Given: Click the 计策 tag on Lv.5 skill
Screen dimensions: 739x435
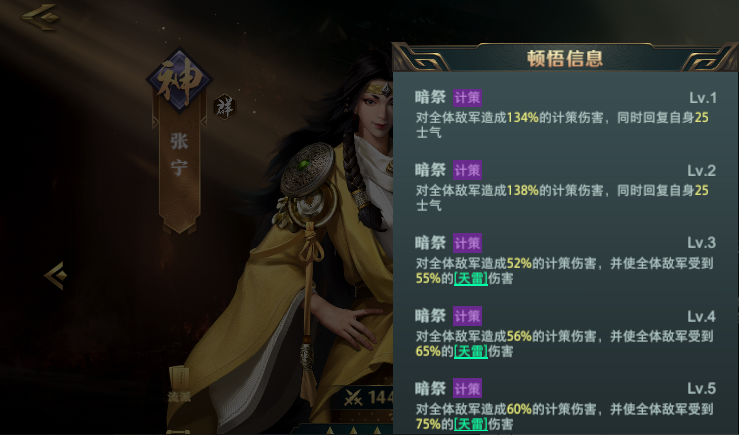Looking at the screenshot, I should coord(467,389).
